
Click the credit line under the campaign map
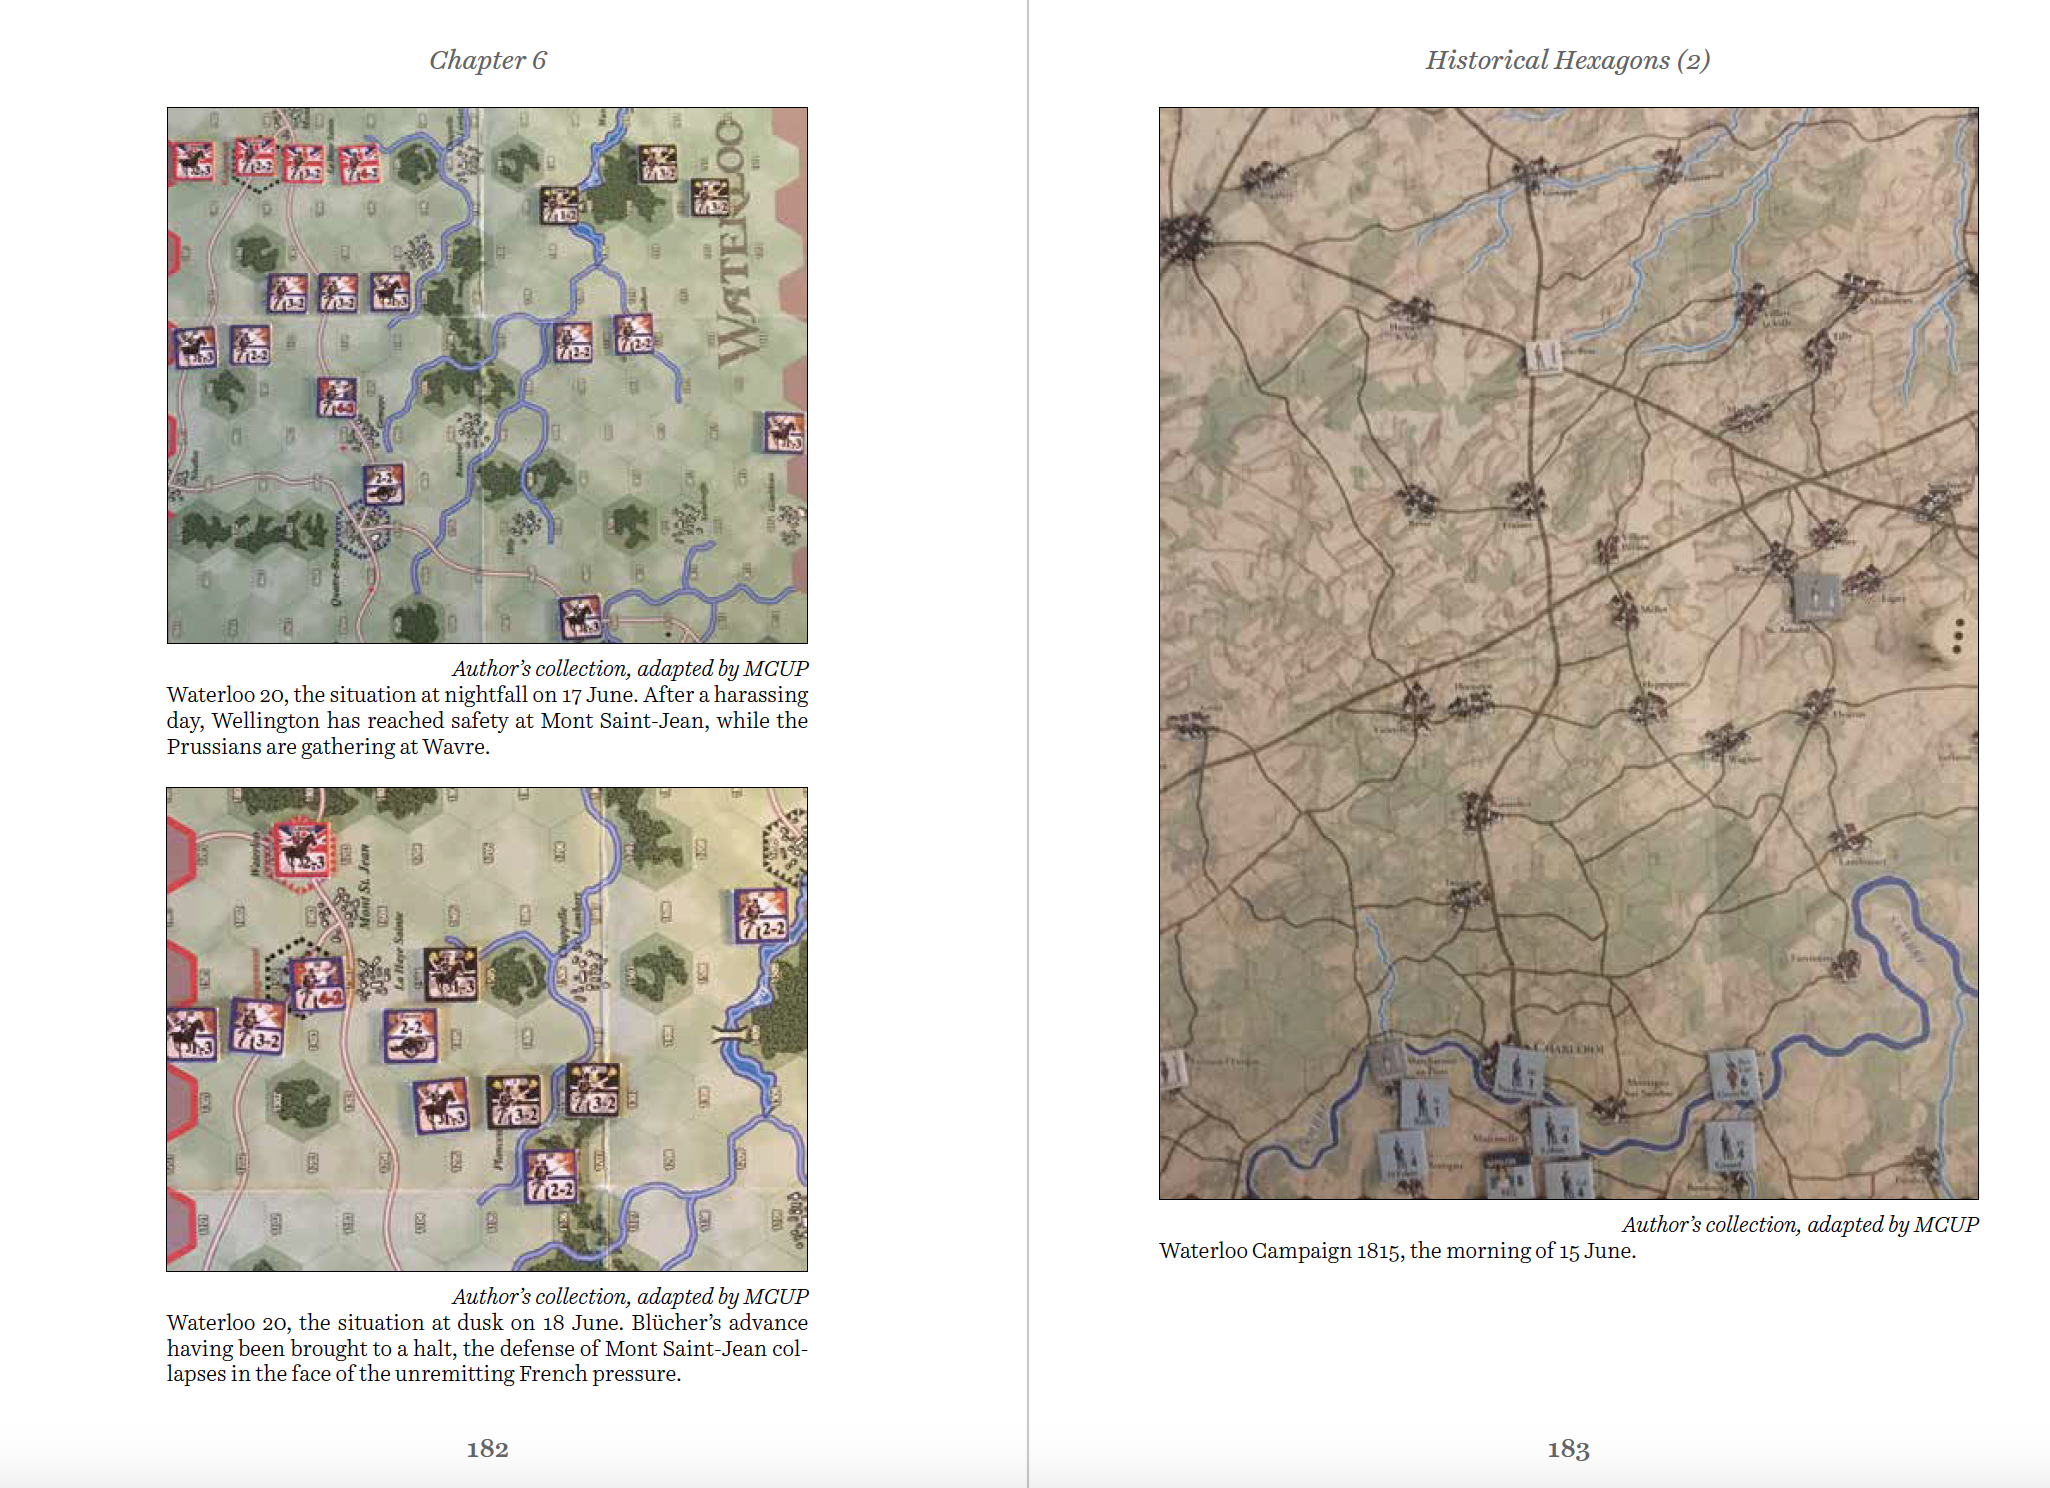1799,1225
